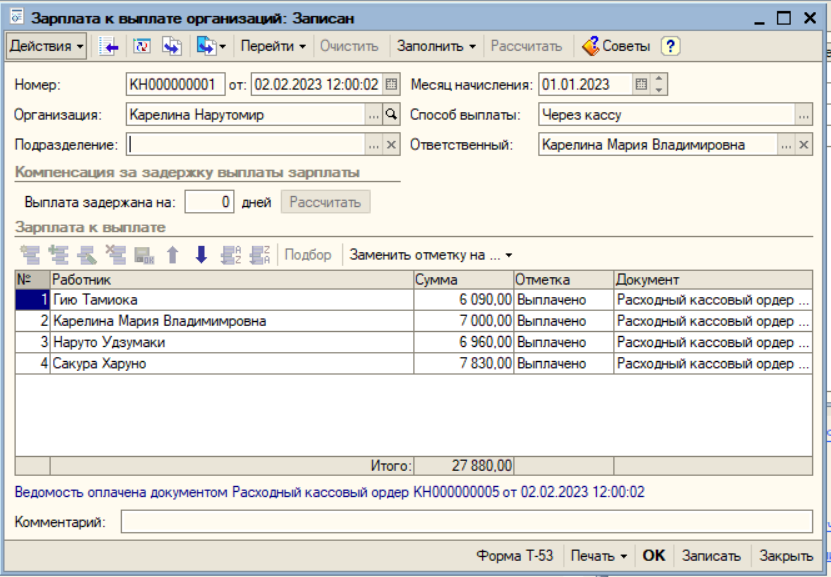Image resolution: width=831 pixels, height=577 pixels.
Task: Click the amount cell 7 830,00
Action: coord(464,363)
